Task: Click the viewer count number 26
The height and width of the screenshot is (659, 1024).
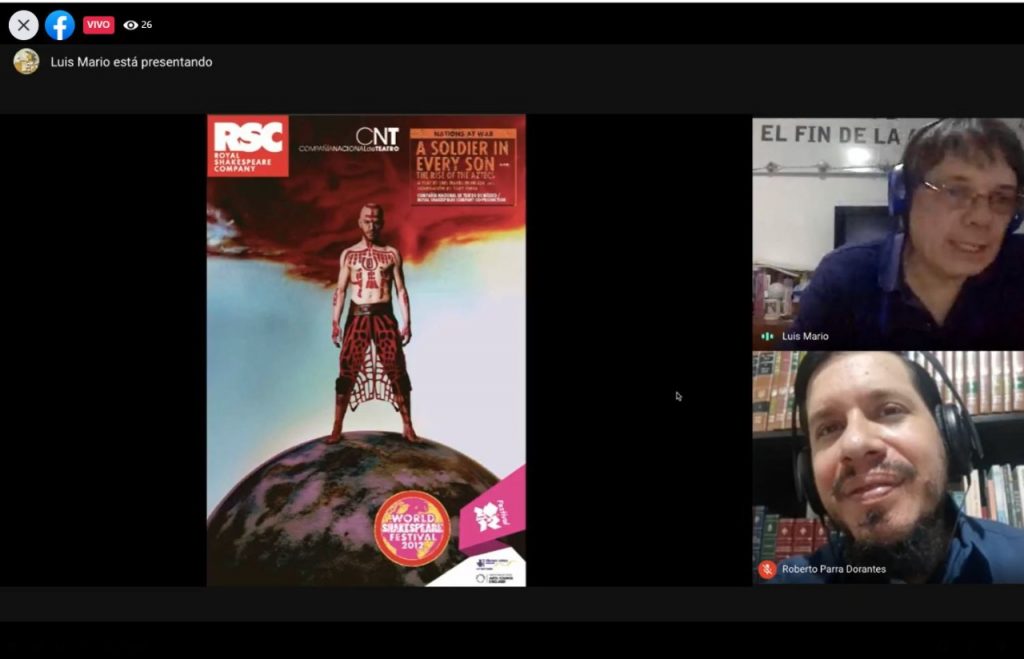Action: [x=146, y=25]
